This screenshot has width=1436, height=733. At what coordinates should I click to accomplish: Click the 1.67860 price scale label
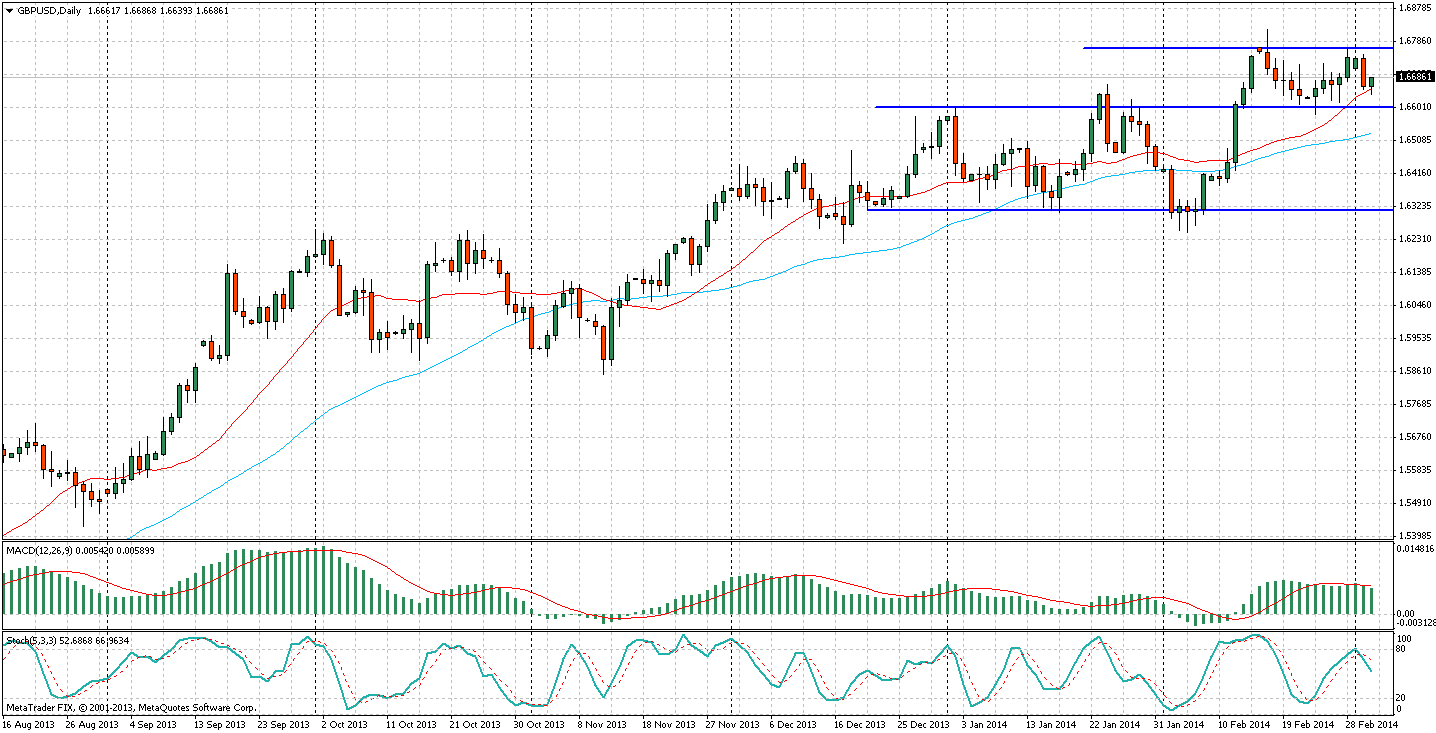click(x=1414, y=41)
